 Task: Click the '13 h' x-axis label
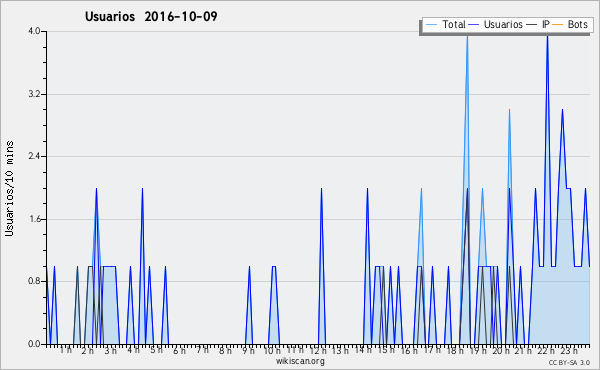click(x=340, y=350)
